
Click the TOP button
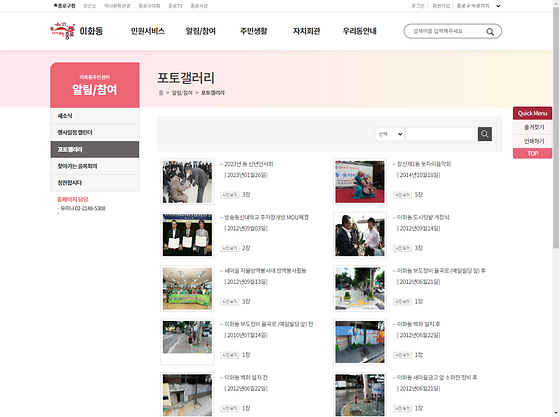[x=532, y=154]
